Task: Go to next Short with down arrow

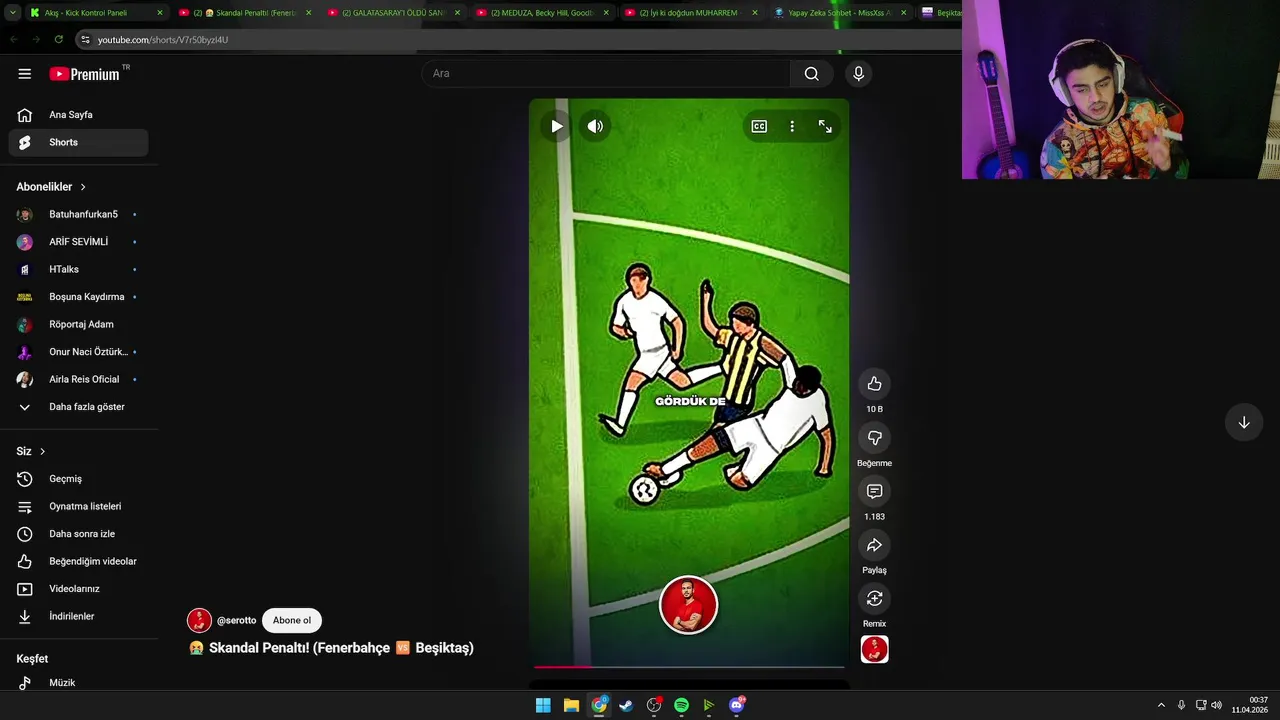Action: 1243,422
